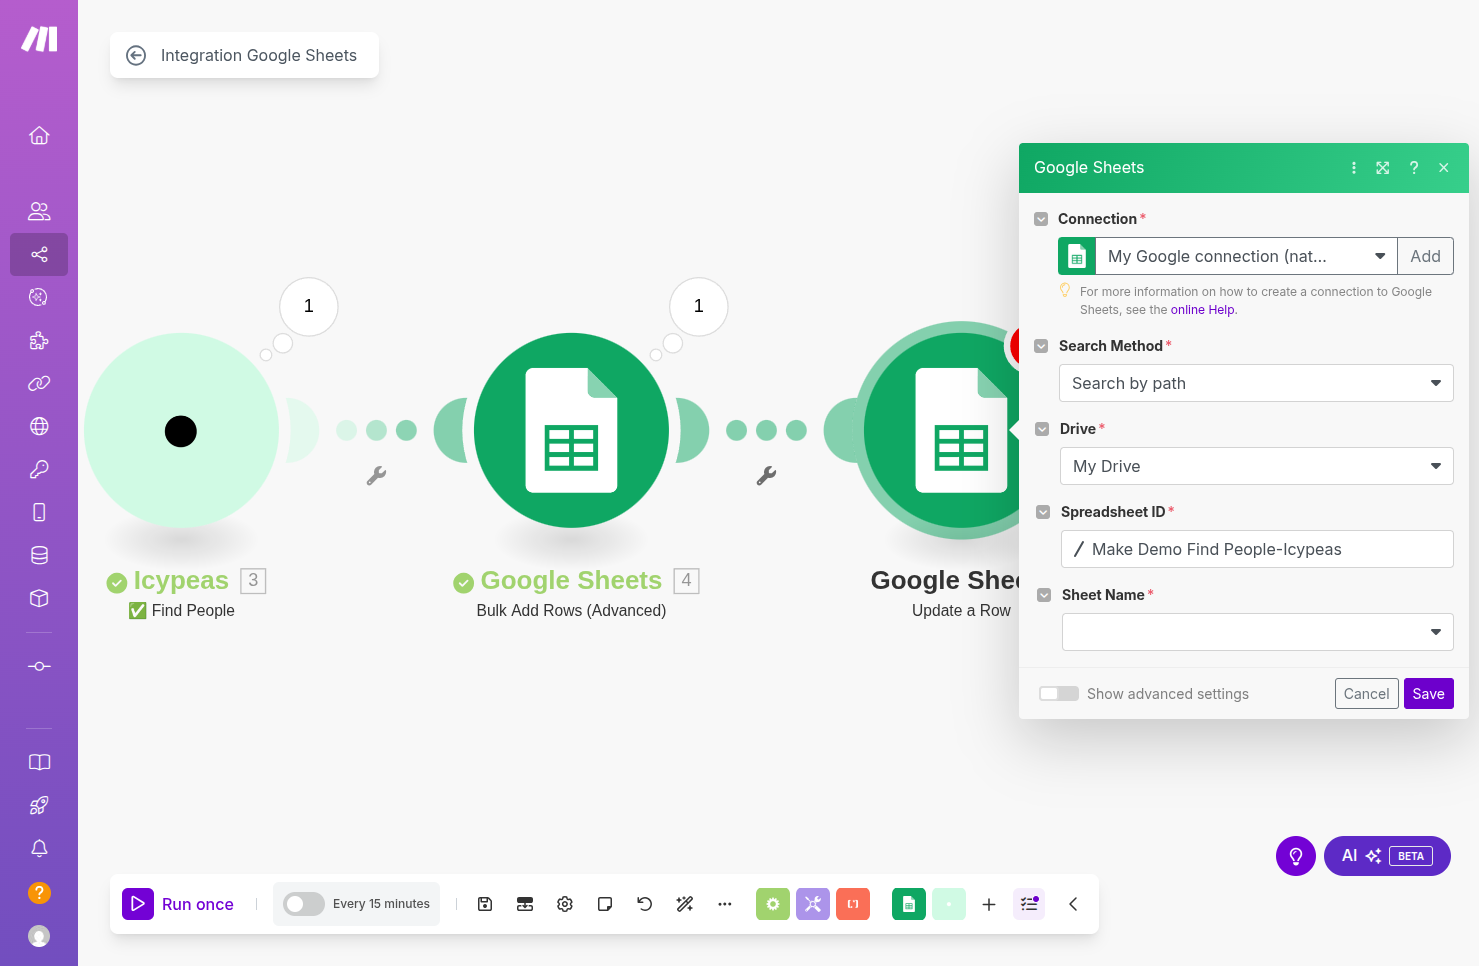This screenshot has height=966, width=1479.
Task: Save scenario with floppy disk icon
Action: tap(485, 904)
